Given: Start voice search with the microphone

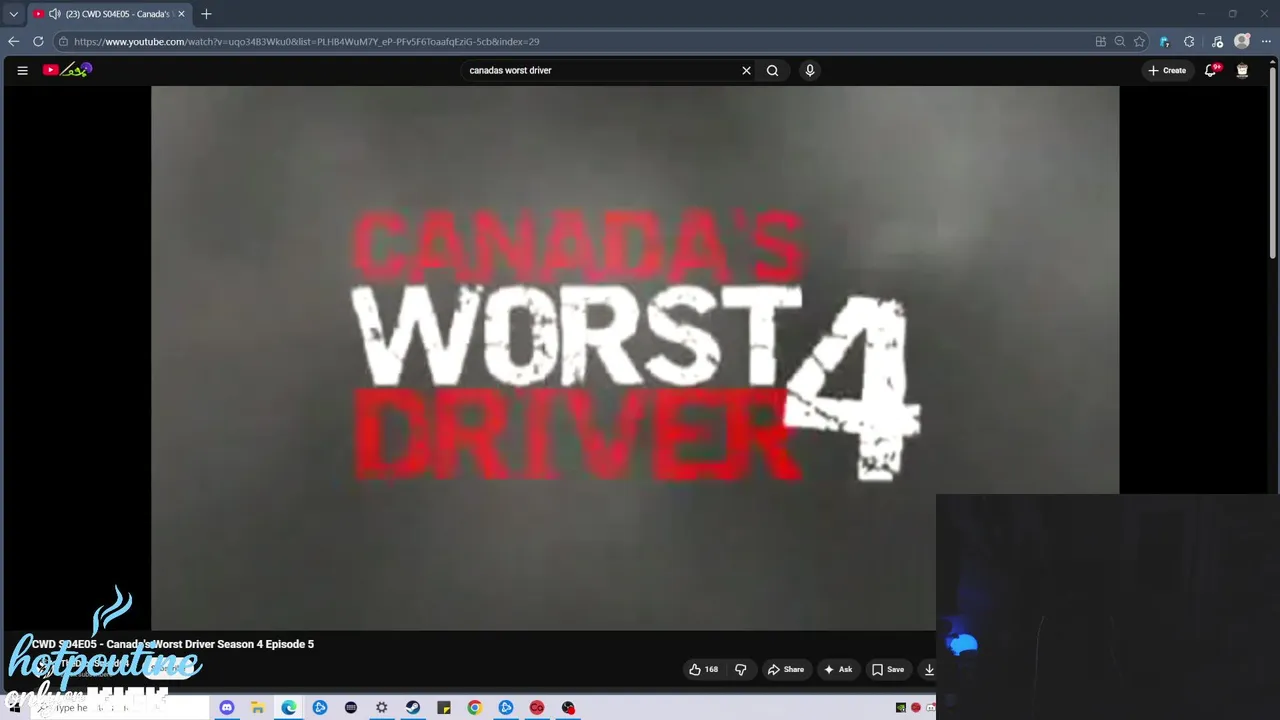Looking at the screenshot, I should point(810,70).
